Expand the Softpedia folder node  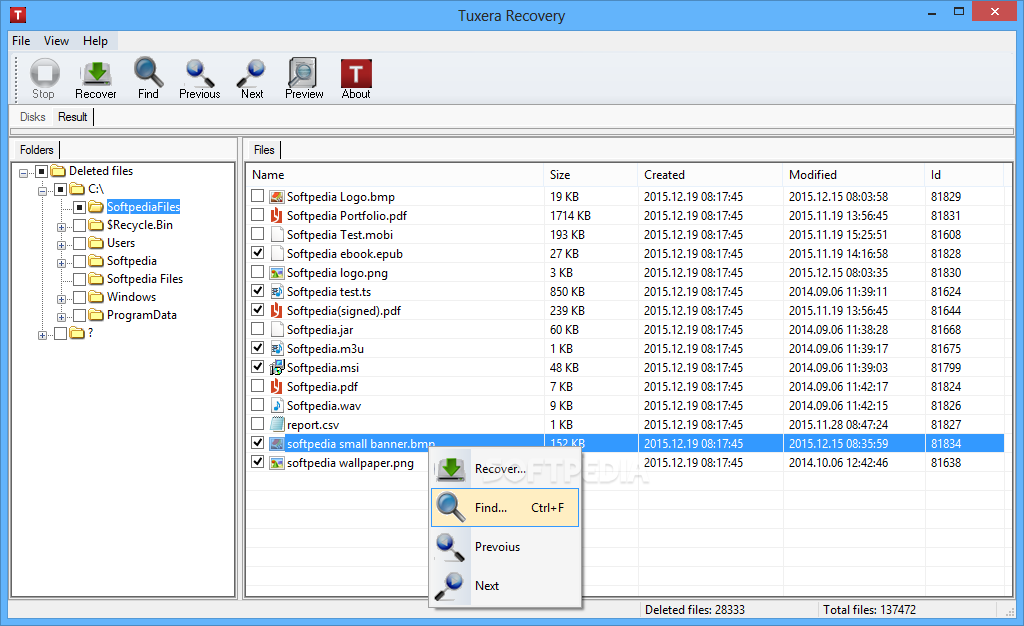pyautogui.click(x=61, y=263)
